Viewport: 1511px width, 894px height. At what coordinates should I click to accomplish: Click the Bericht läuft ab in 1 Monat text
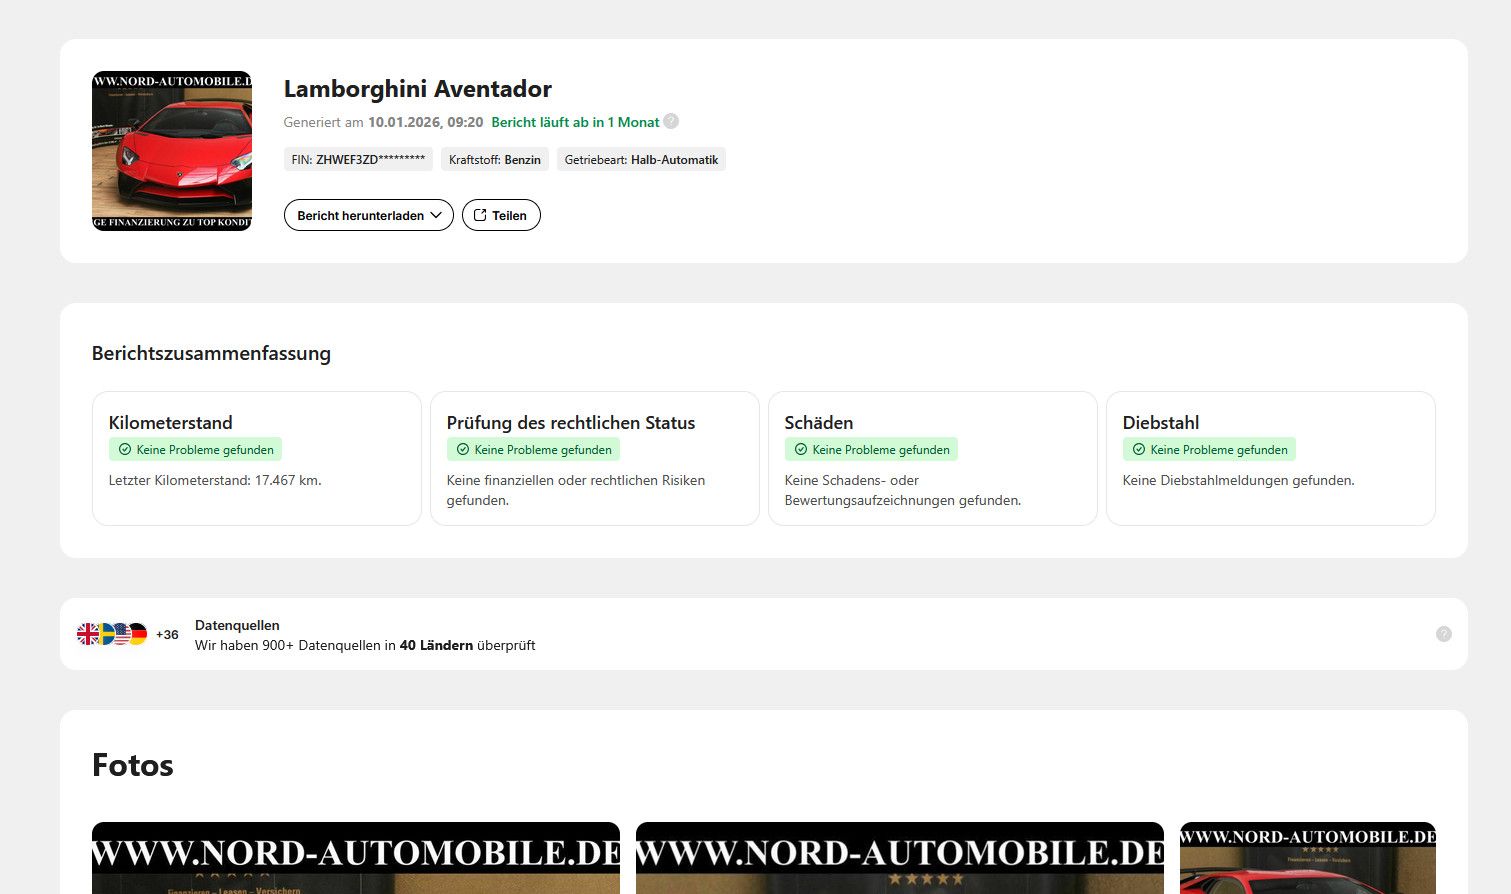point(575,122)
